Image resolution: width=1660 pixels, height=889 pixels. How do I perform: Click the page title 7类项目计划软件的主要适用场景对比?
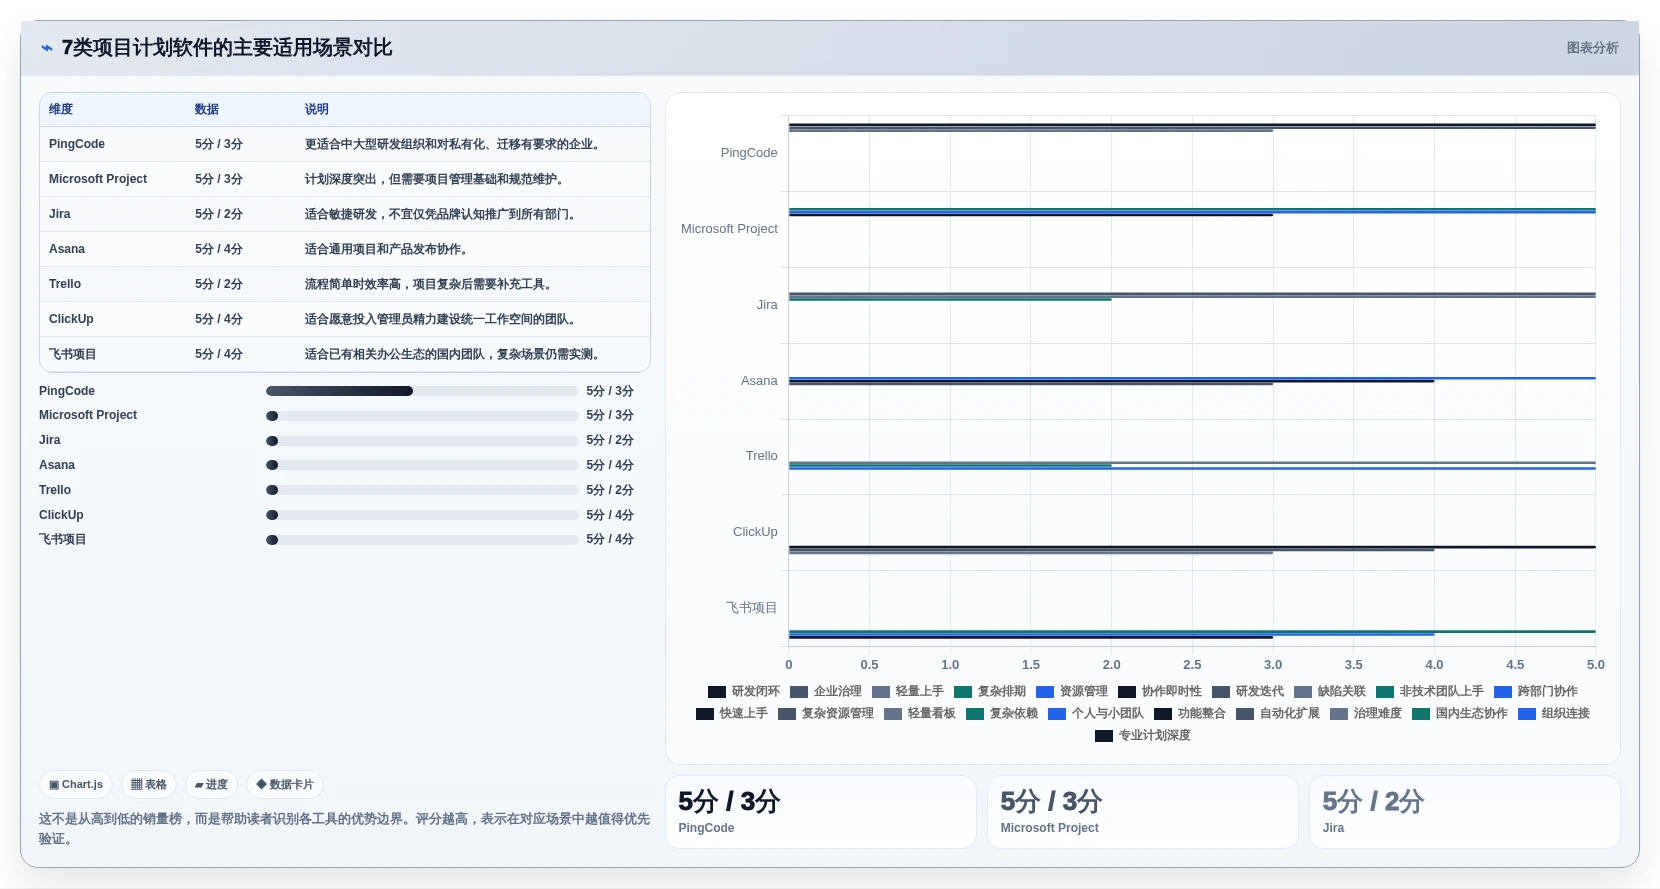pos(227,48)
